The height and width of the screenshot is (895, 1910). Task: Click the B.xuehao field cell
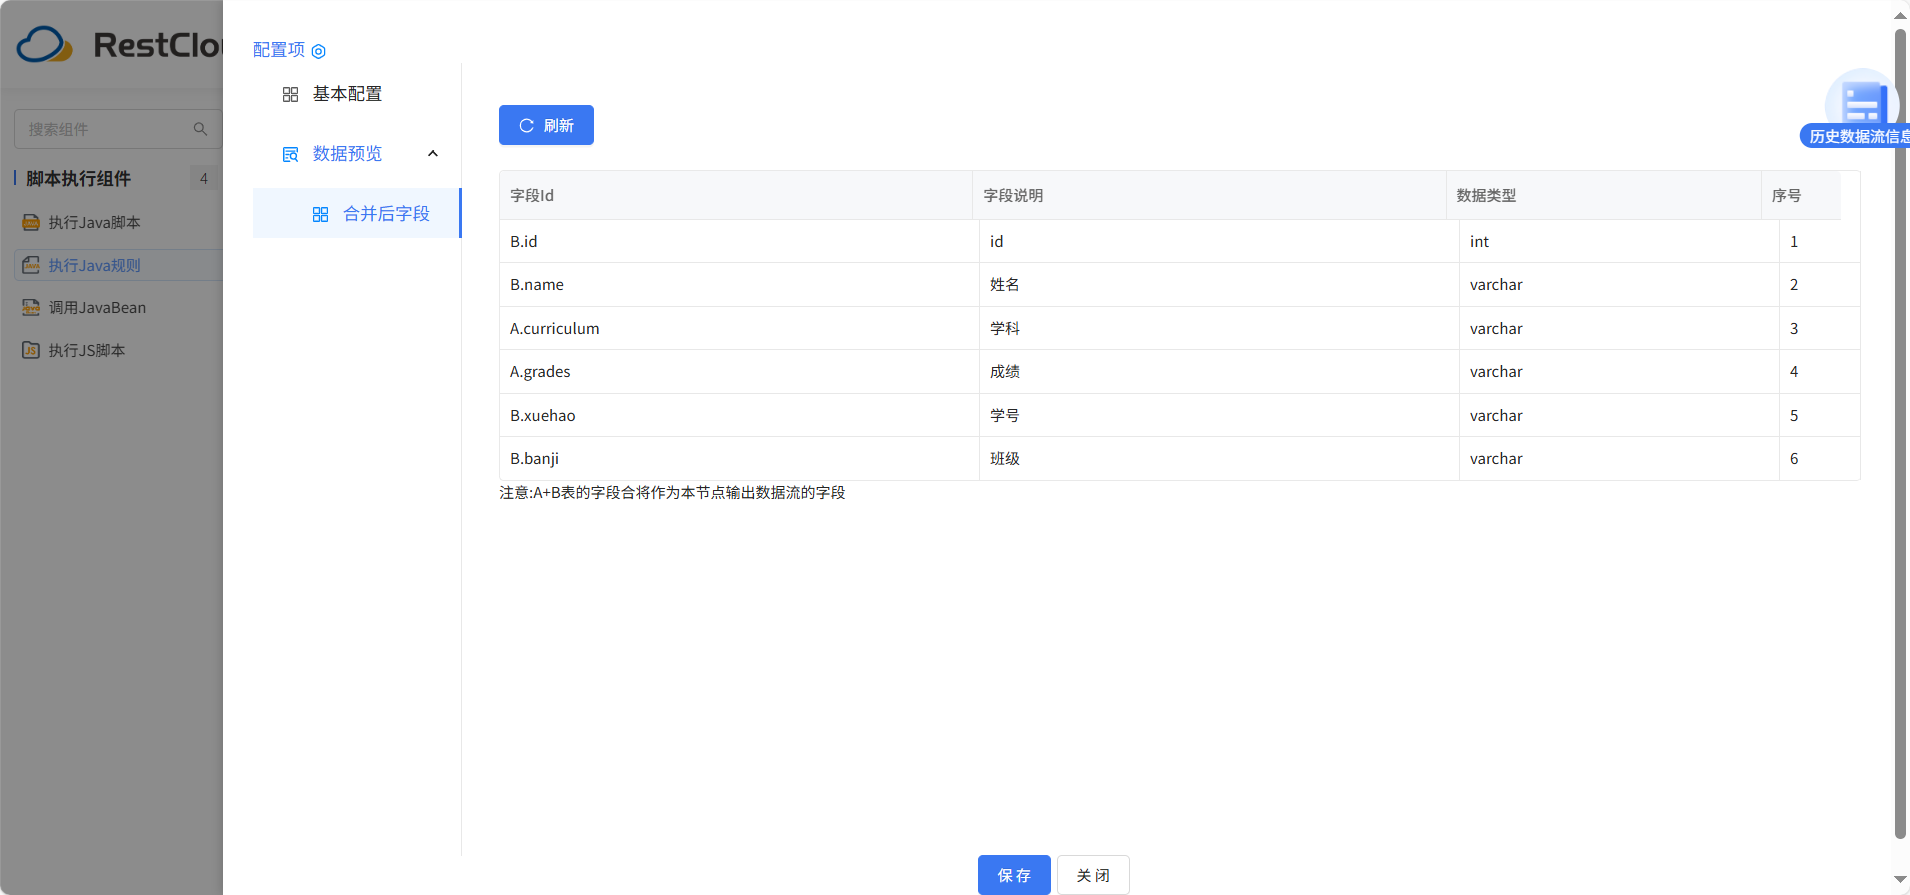click(x=739, y=415)
